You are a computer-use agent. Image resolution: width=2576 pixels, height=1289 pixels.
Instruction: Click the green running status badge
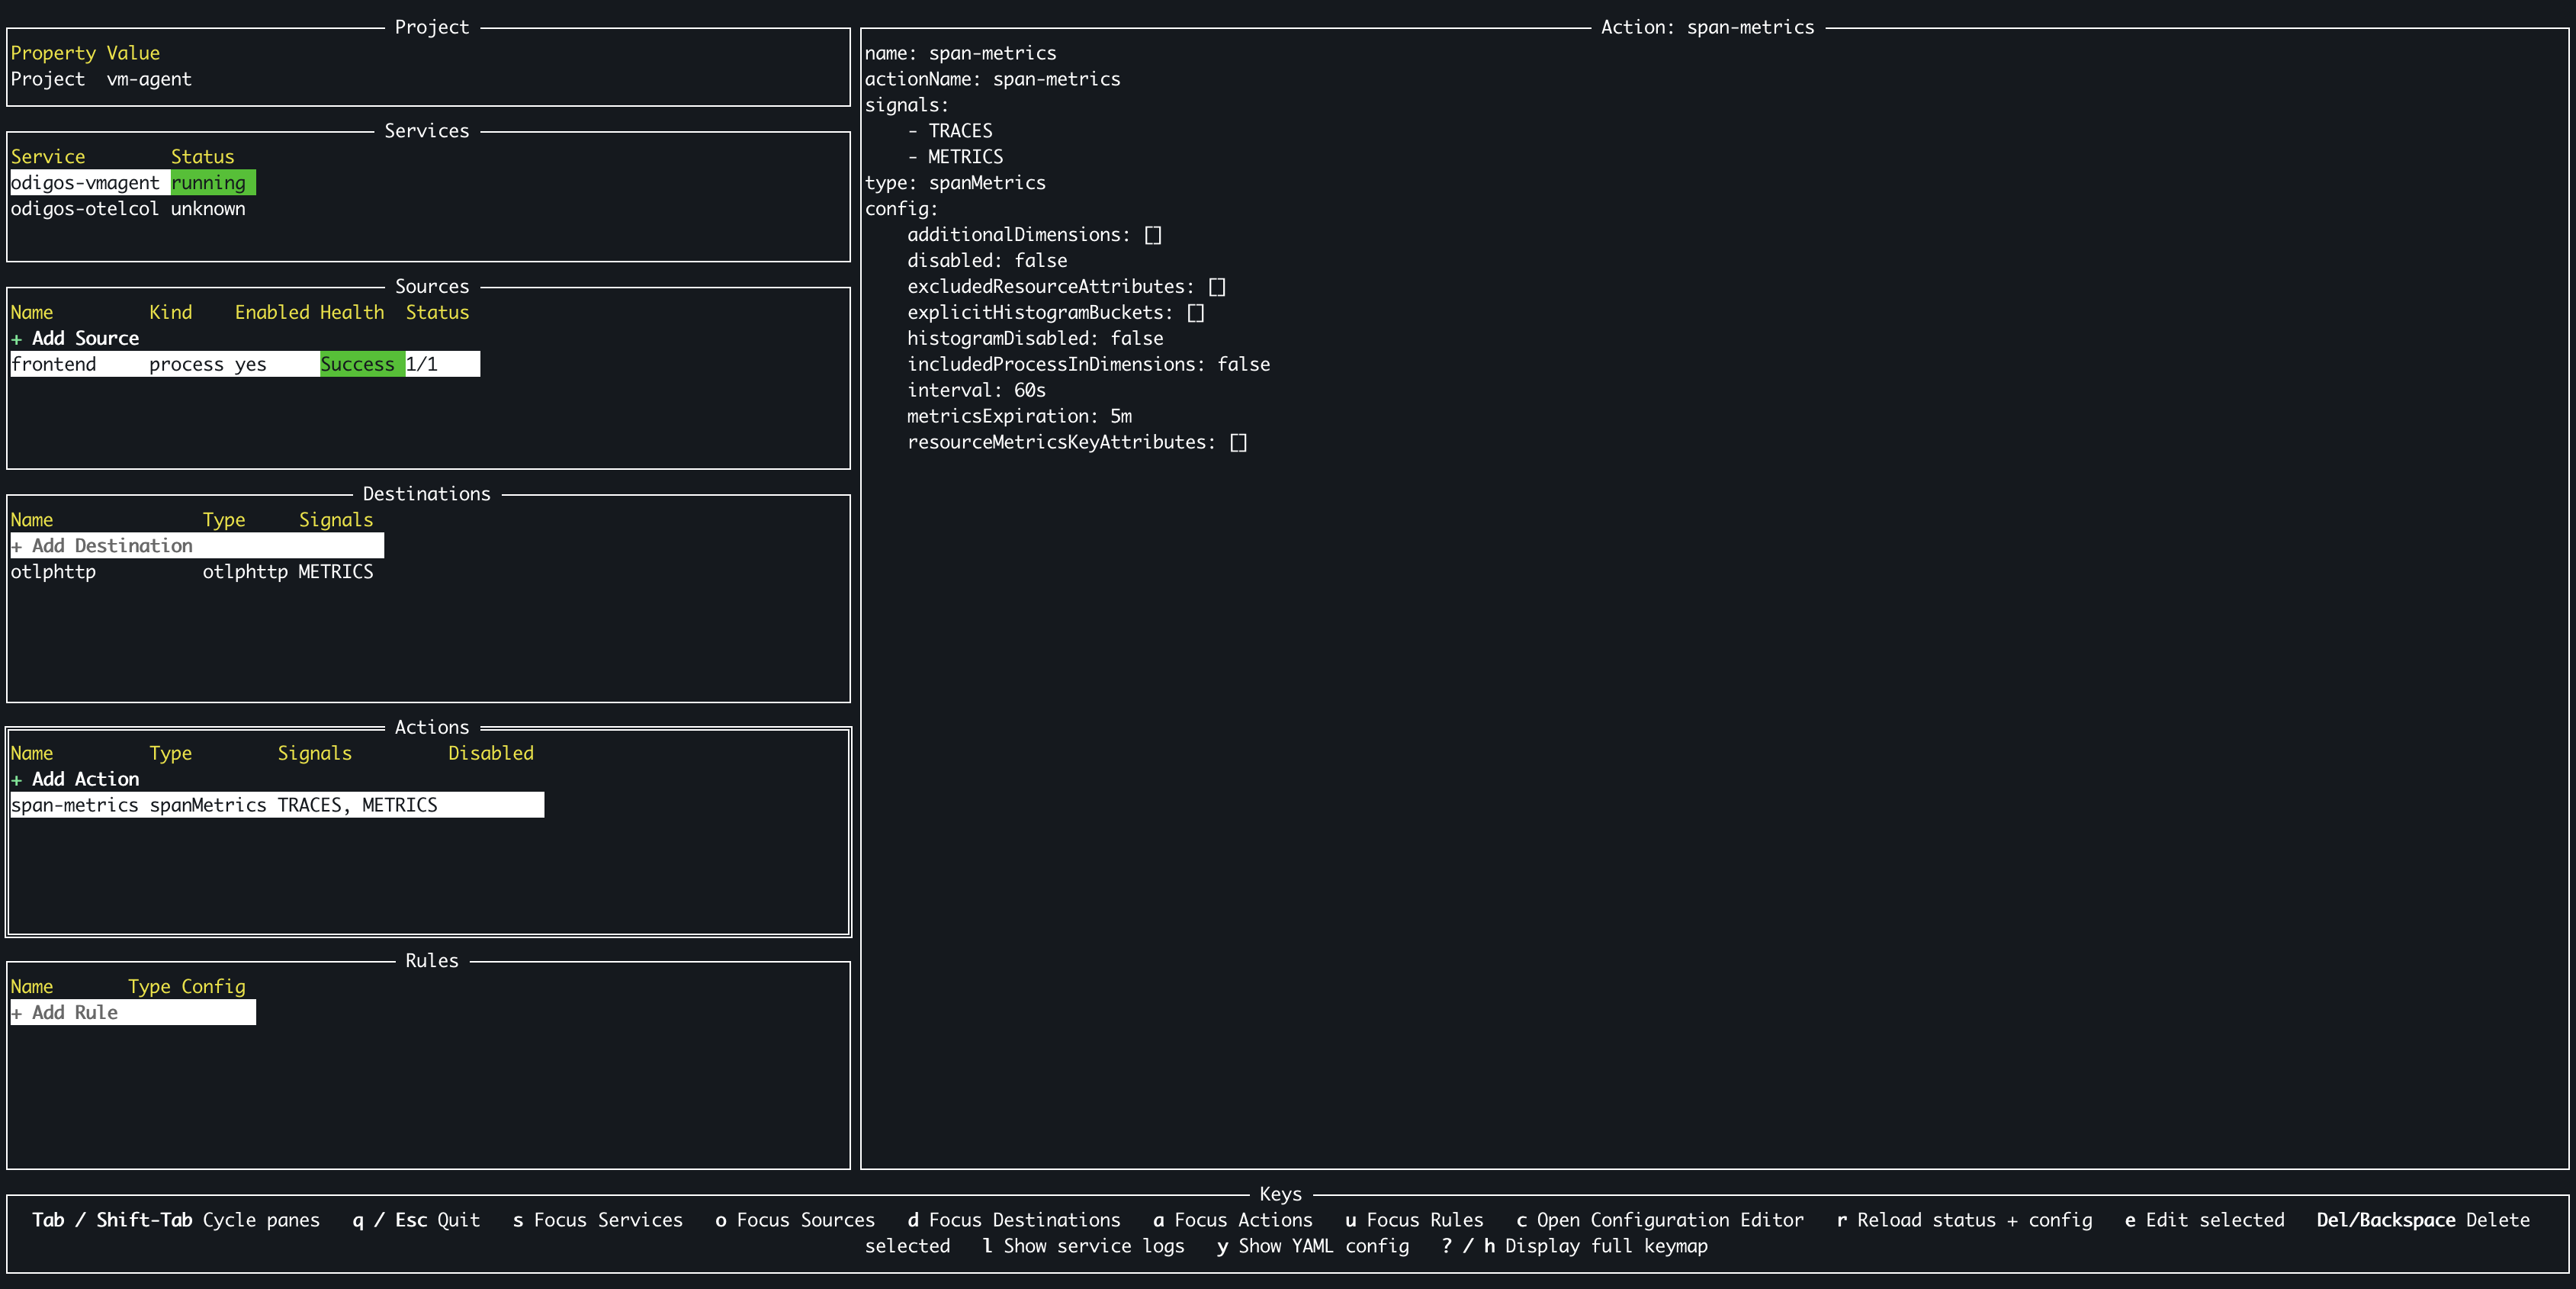tap(212, 183)
